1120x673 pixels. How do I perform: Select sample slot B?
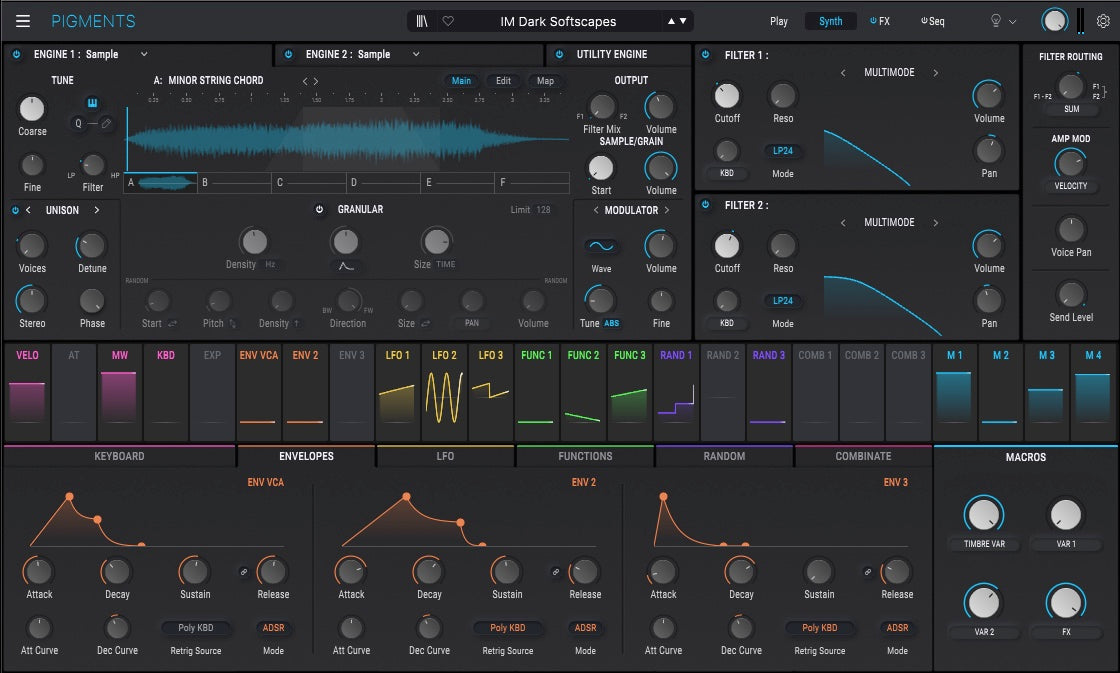tap(234, 183)
